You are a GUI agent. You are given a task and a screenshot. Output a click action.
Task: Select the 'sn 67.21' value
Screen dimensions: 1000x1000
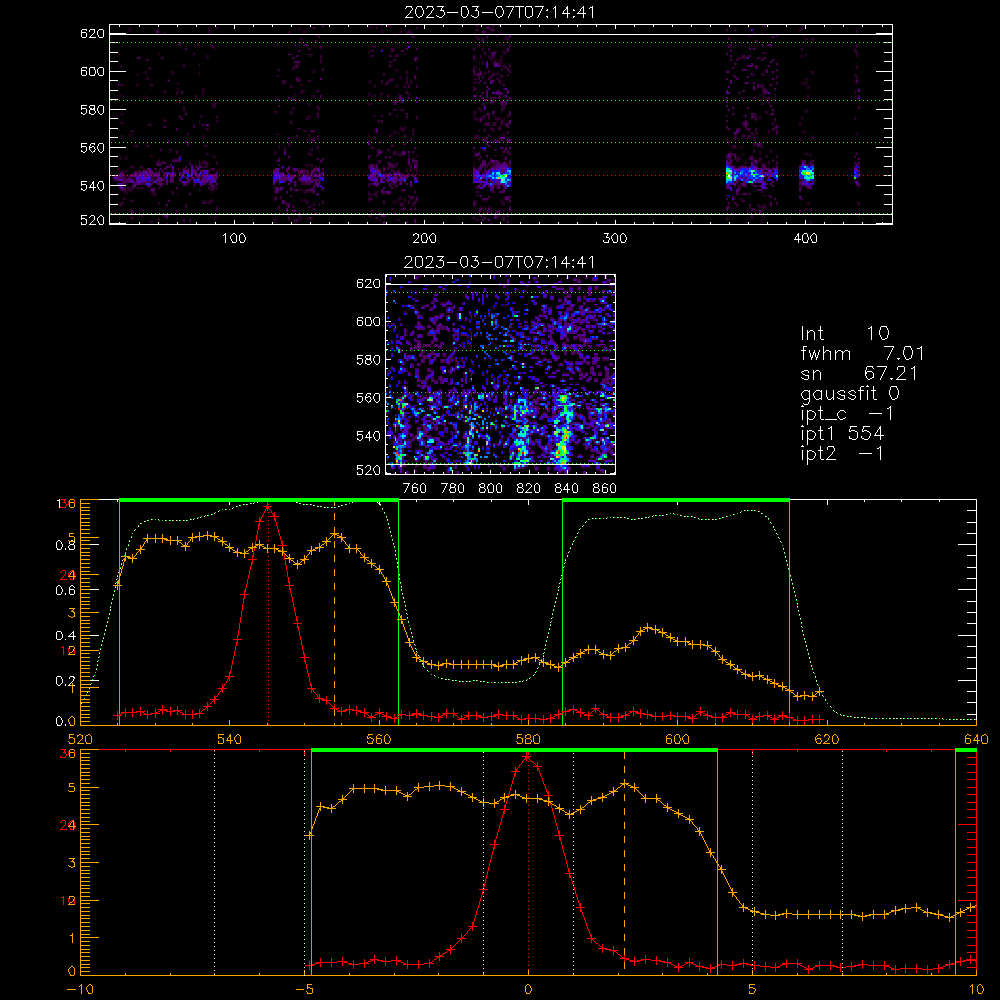[859, 373]
